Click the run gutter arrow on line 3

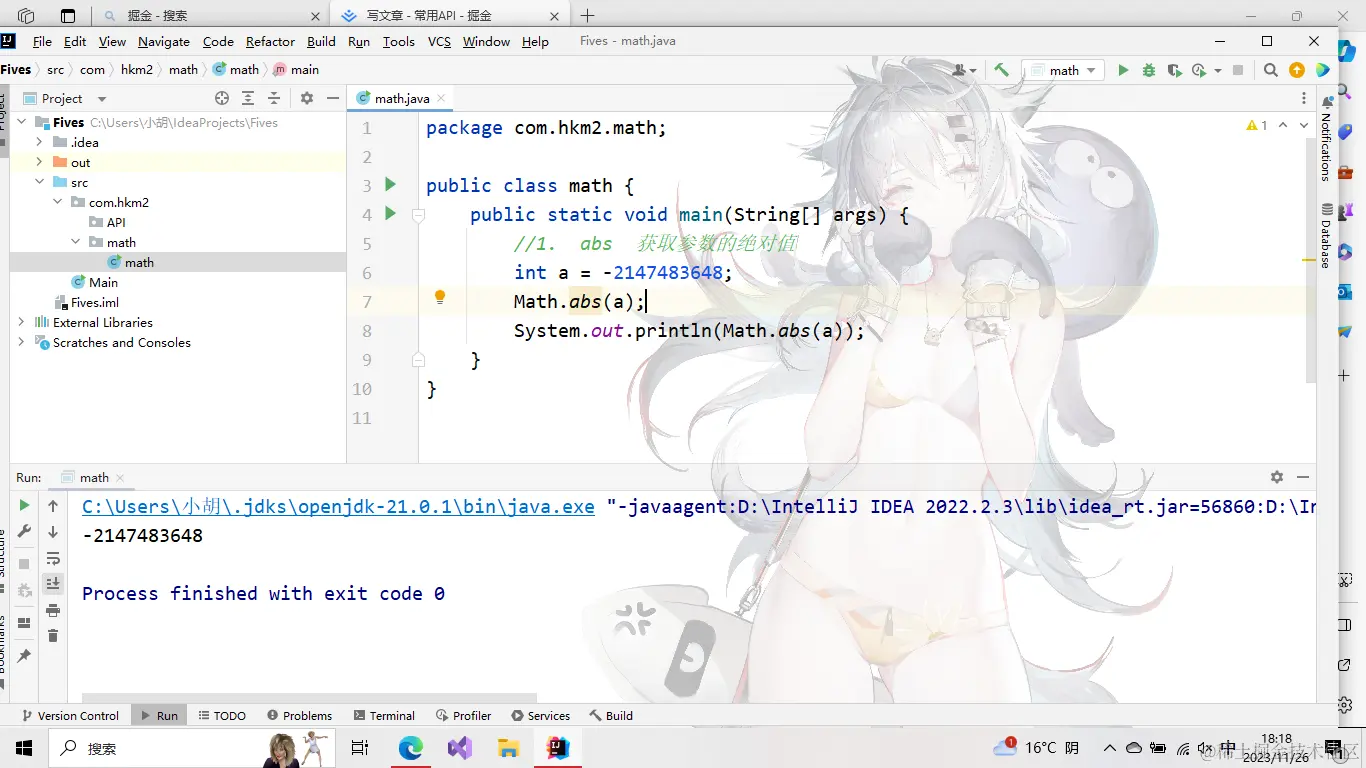pos(391,184)
